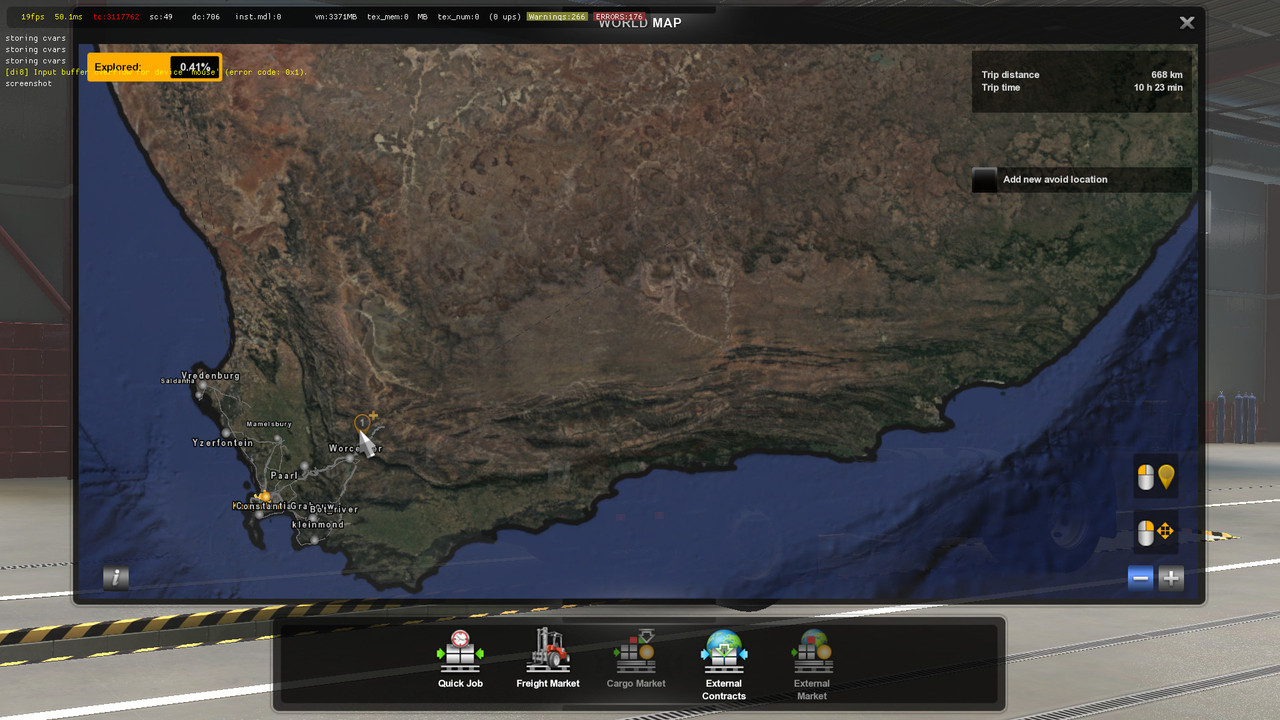1280x720 pixels.
Task: Click the Trip distance readout
Action: pos(1082,75)
